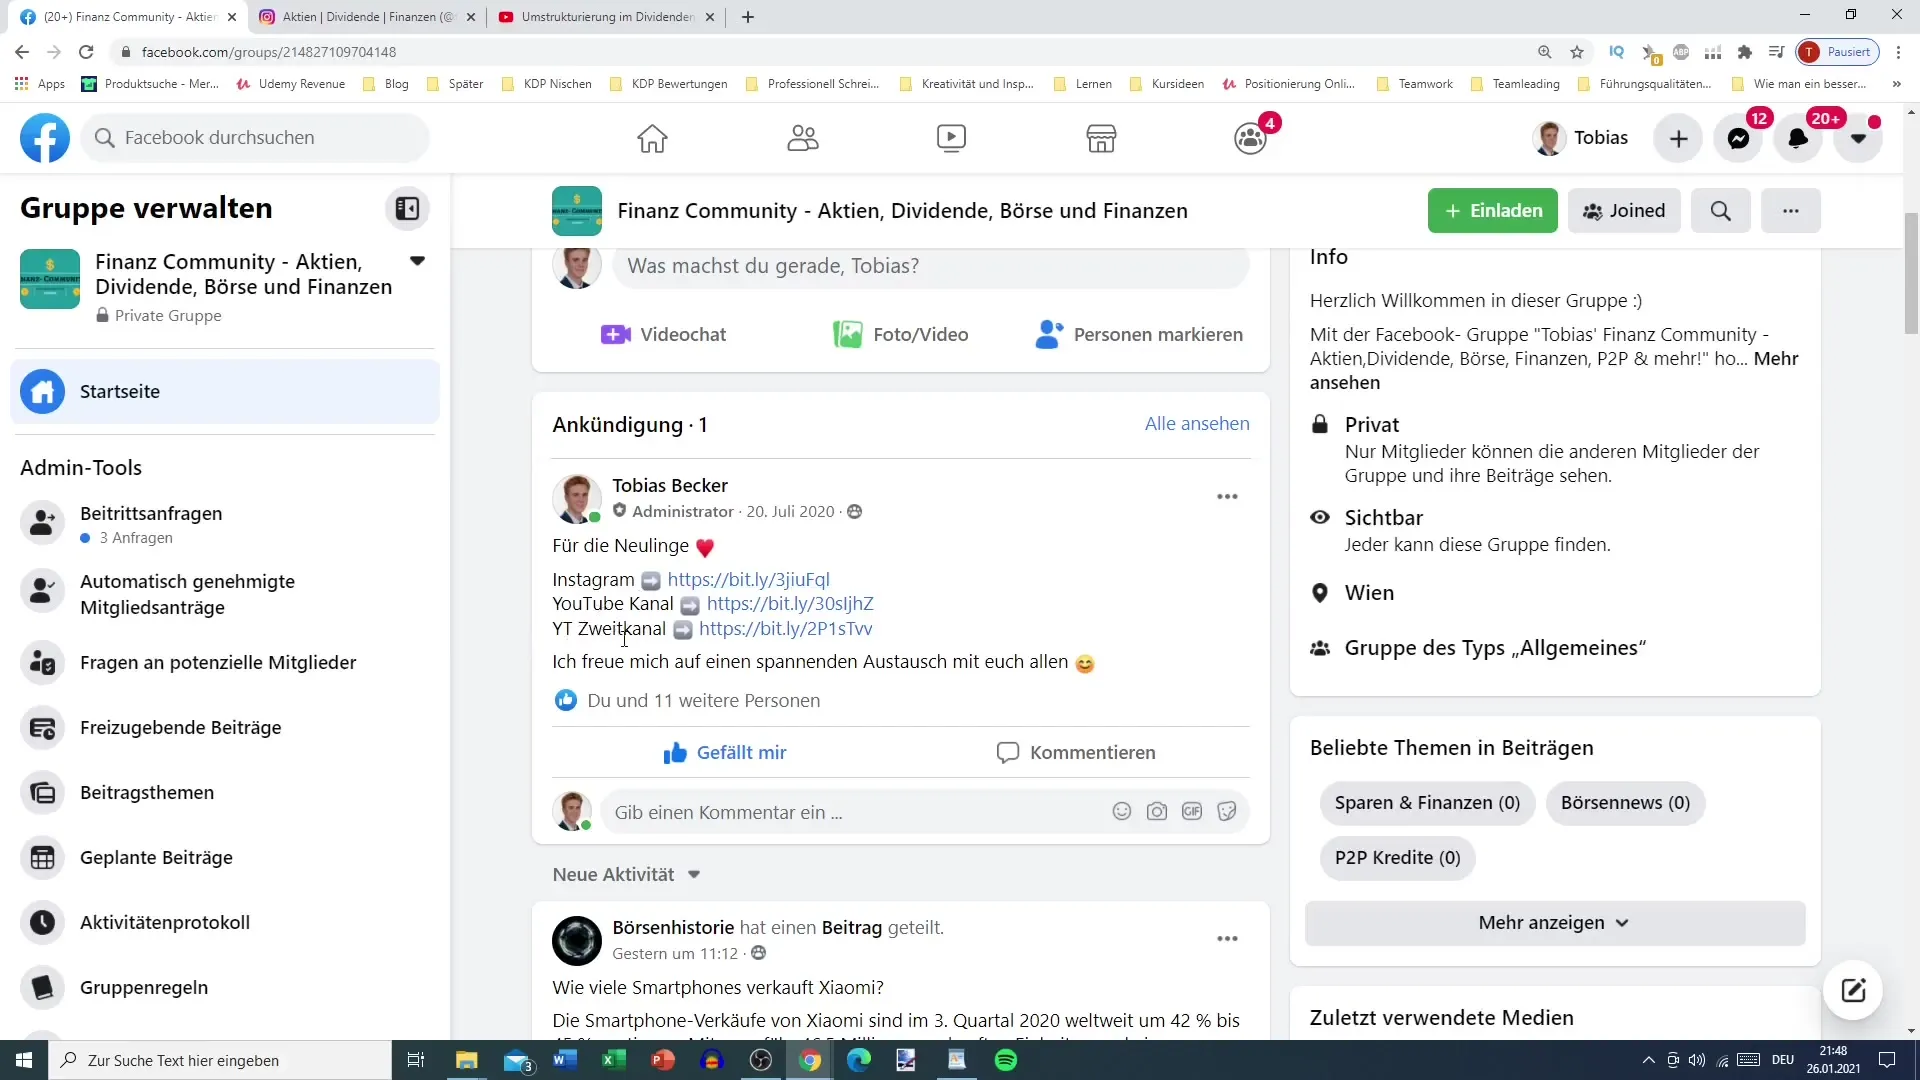Open the Friends icon in top navigation
The width and height of the screenshot is (1920, 1080).
[x=802, y=138]
